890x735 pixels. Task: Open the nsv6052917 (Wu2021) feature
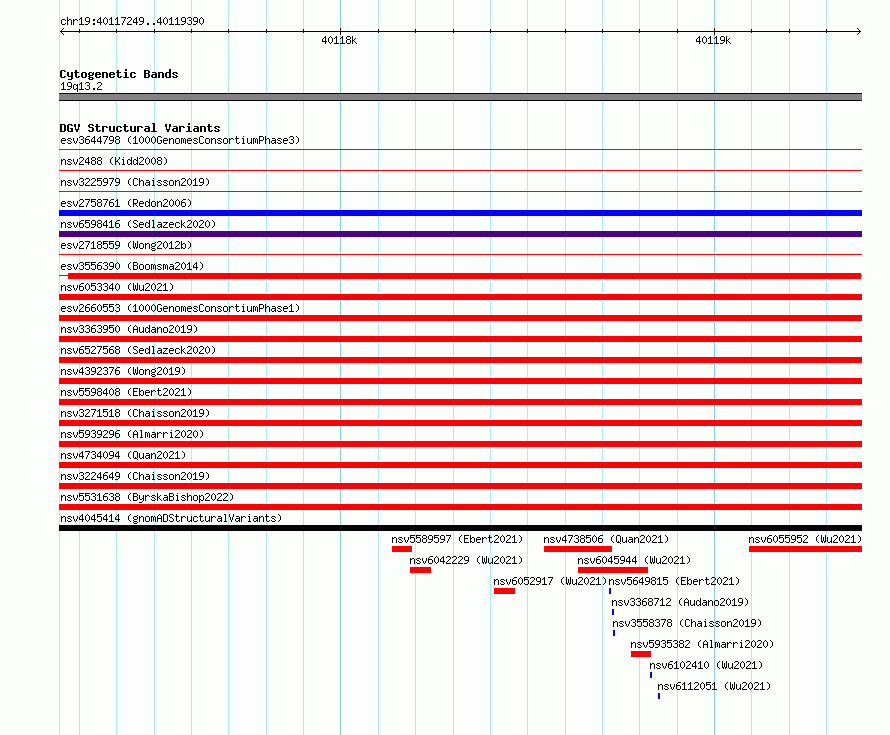click(505, 591)
